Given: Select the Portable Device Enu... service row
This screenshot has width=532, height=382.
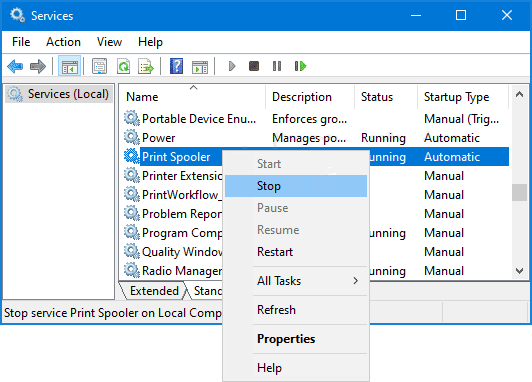Looking at the screenshot, I should tap(315, 119).
